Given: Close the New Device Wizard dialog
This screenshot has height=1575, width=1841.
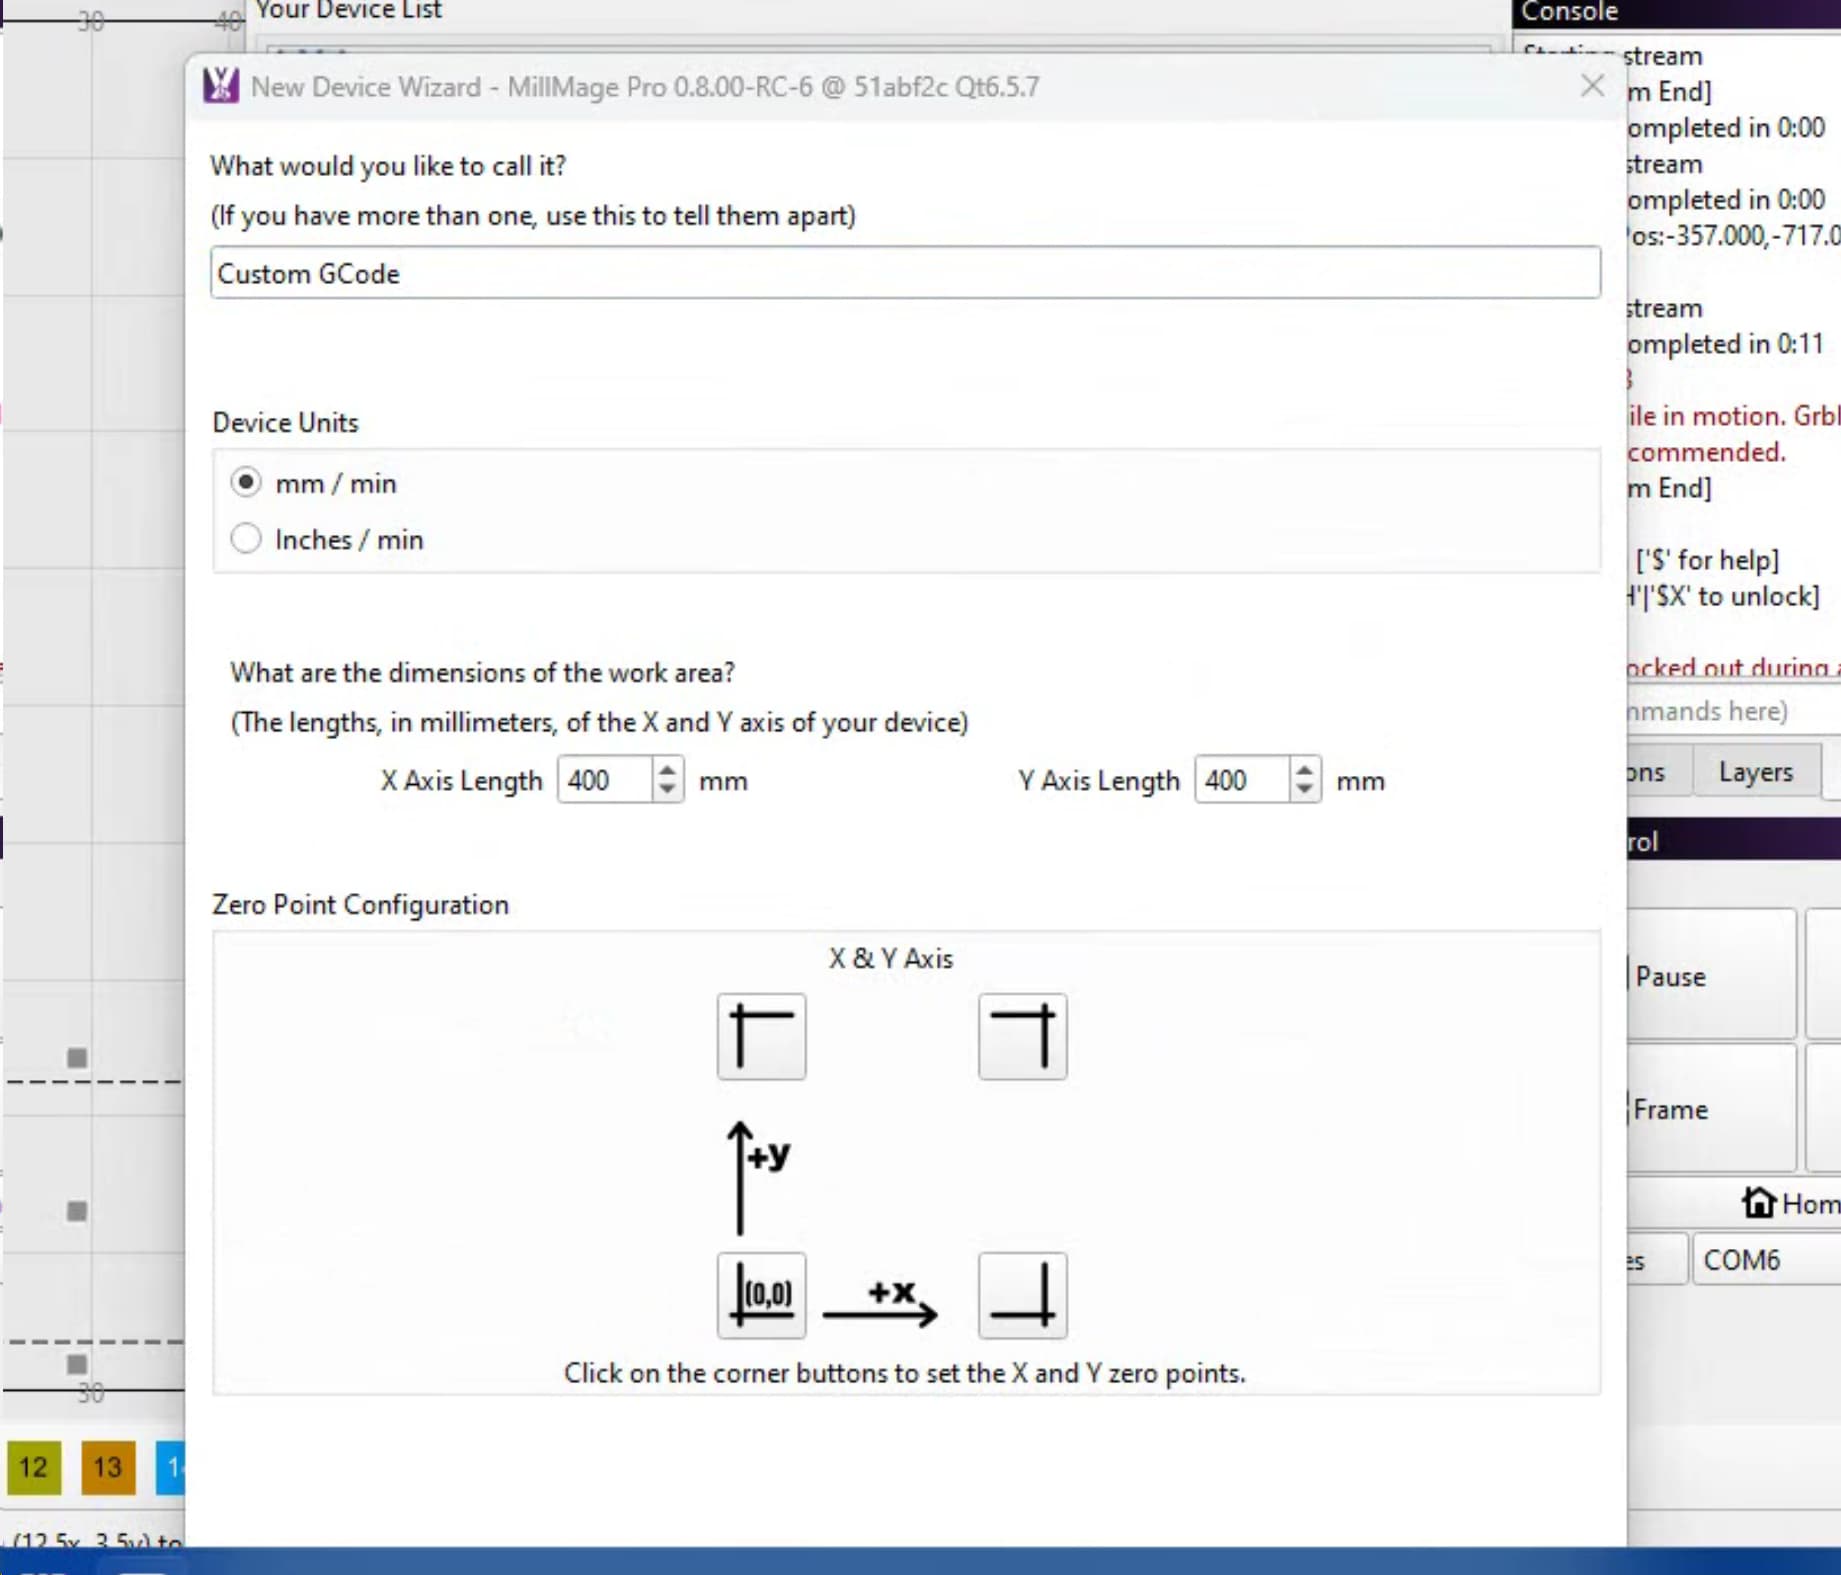Looking at the screenshot, I should 1592,86.
